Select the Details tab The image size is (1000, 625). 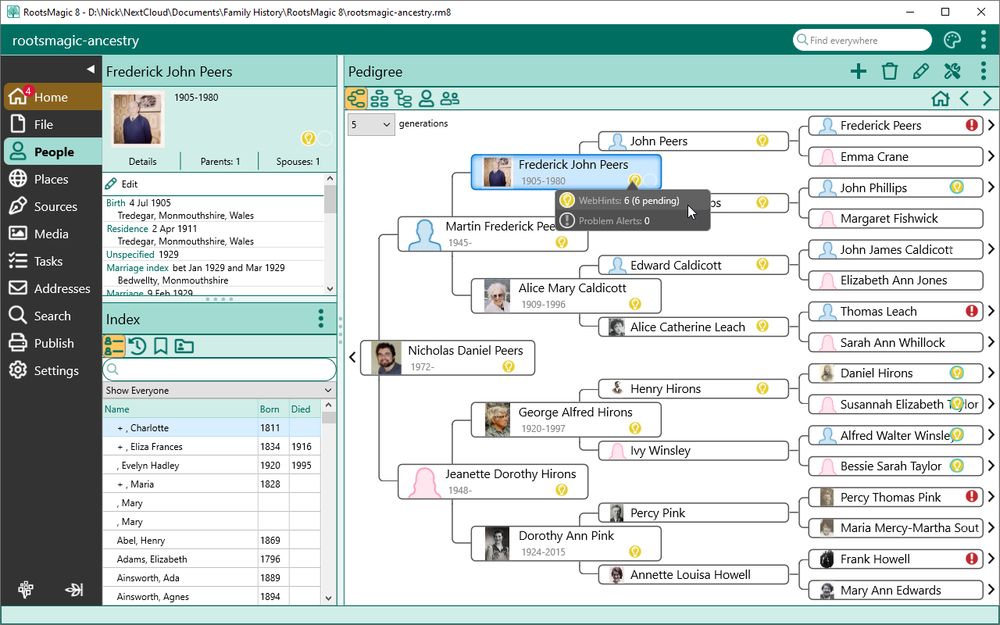[x=142, y=161]
